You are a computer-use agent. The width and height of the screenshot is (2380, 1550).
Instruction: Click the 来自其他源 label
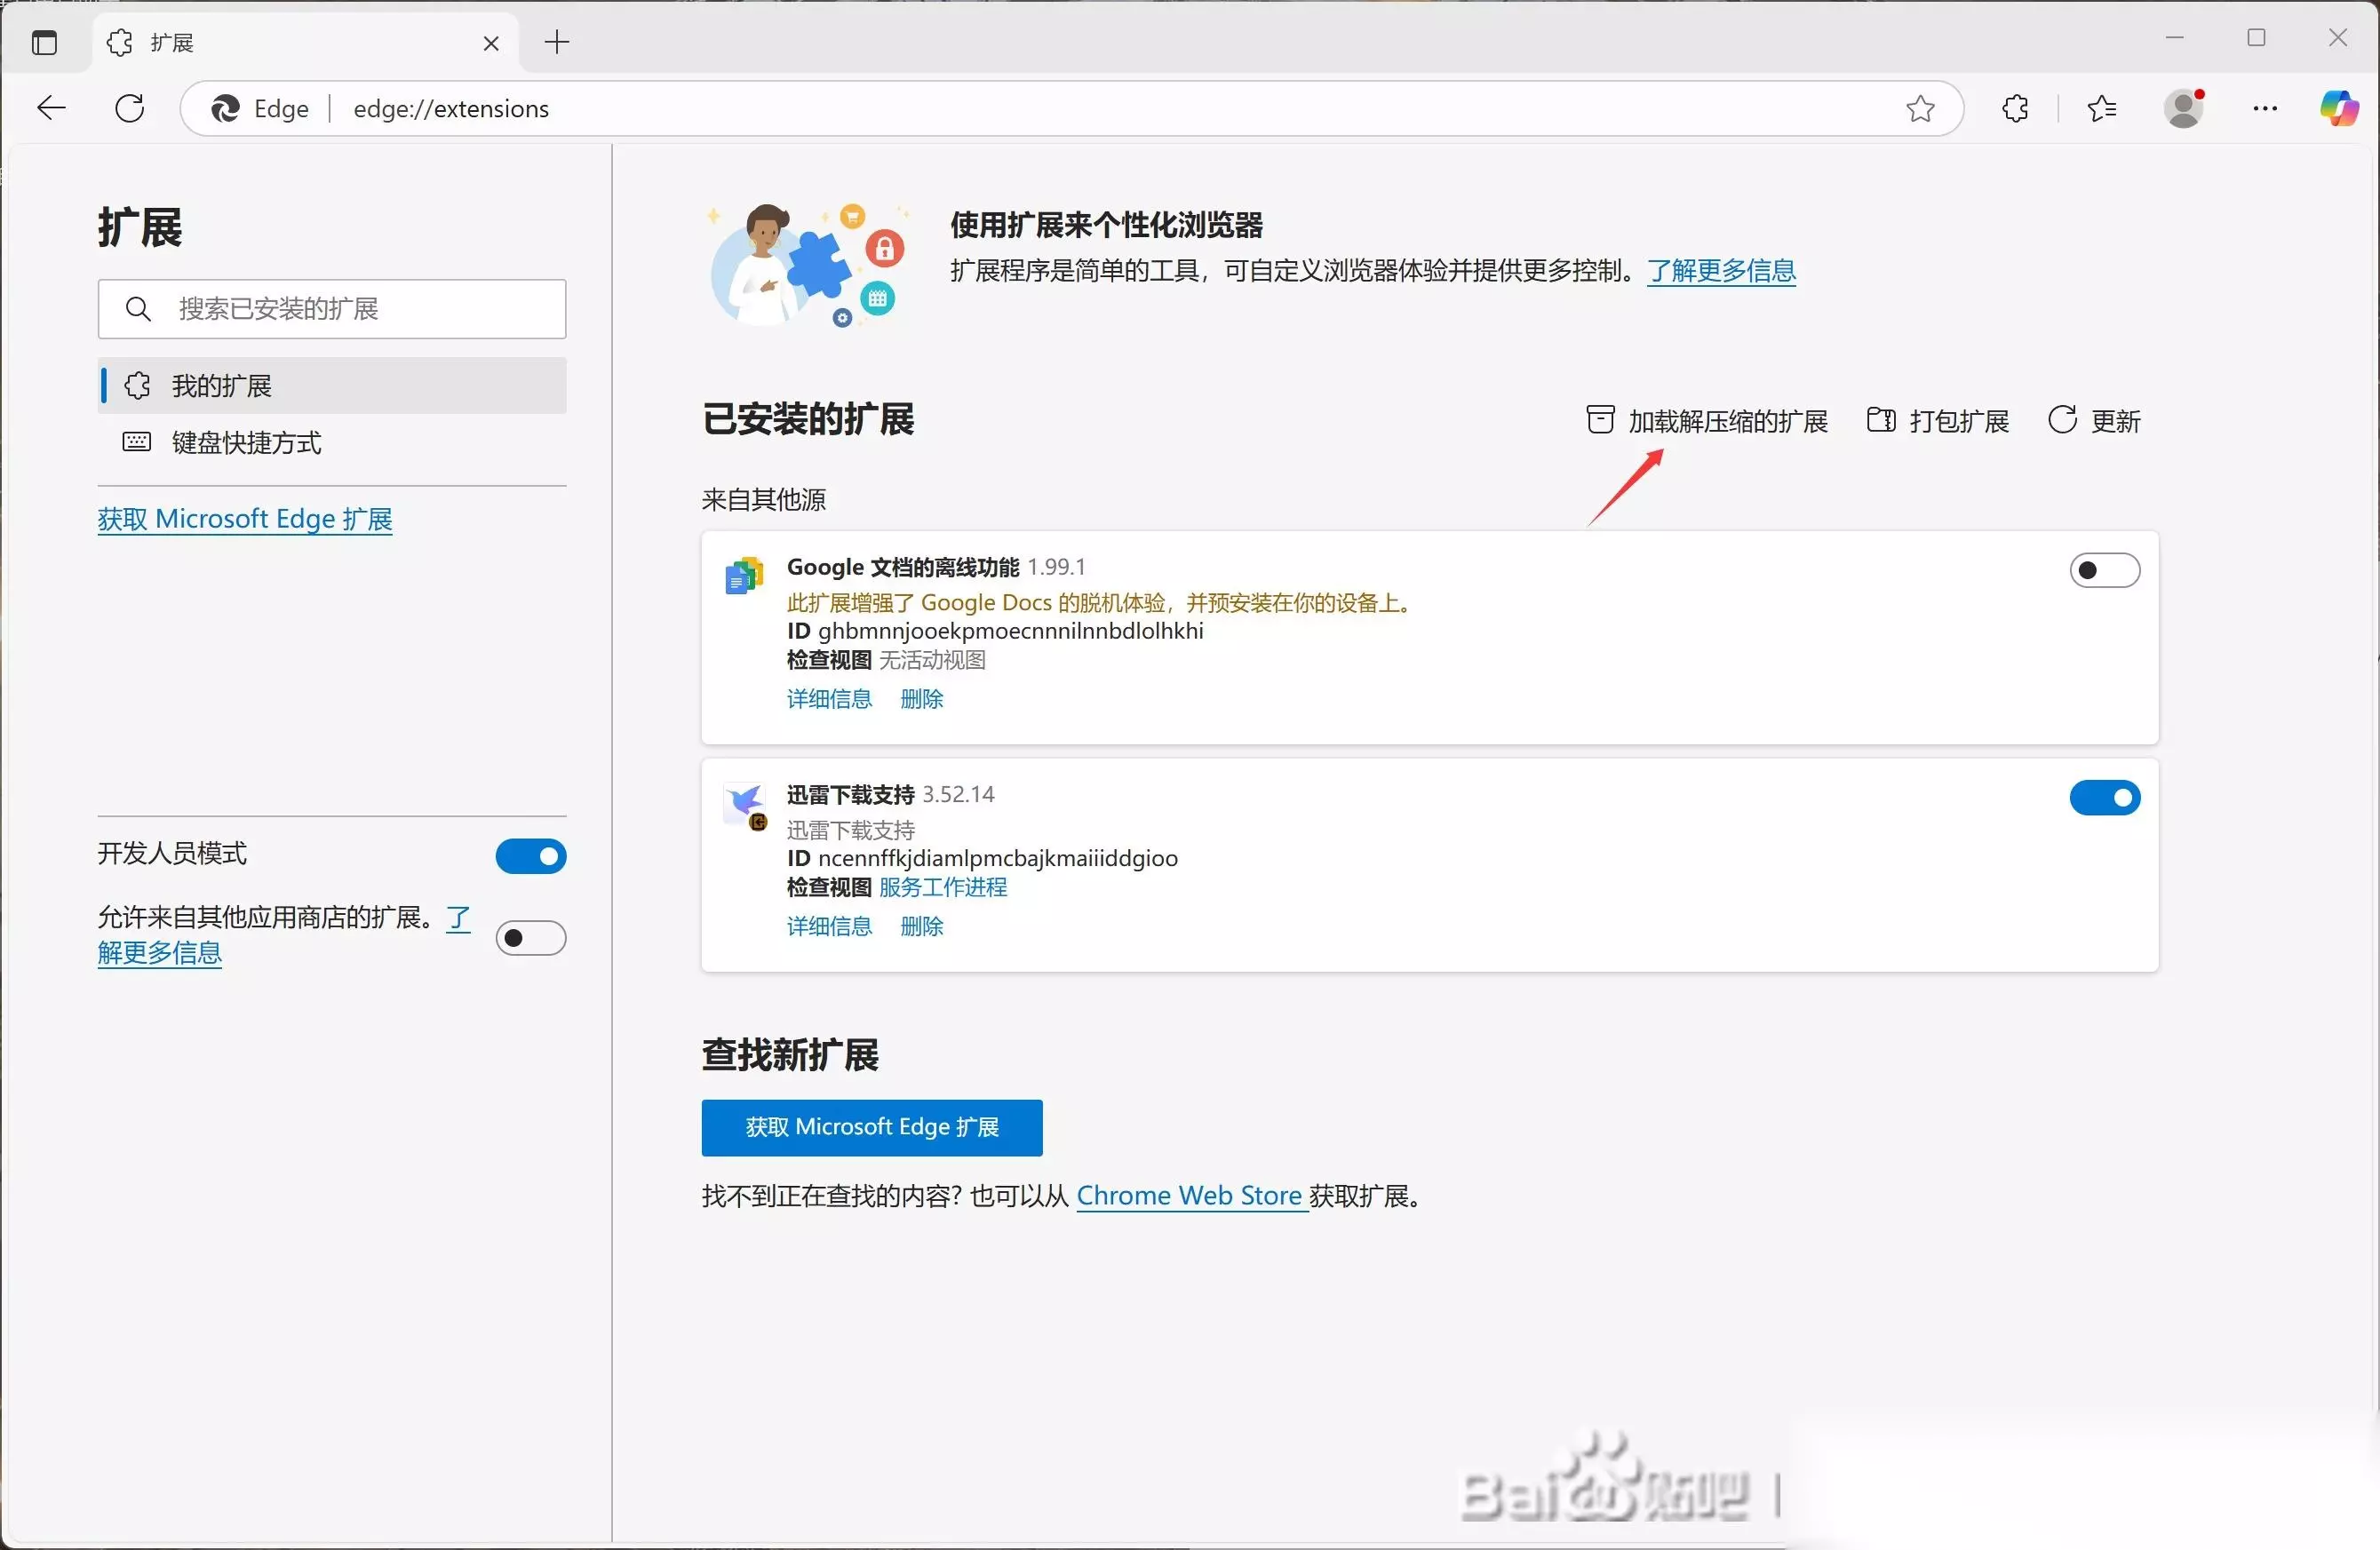click(764, 500)
